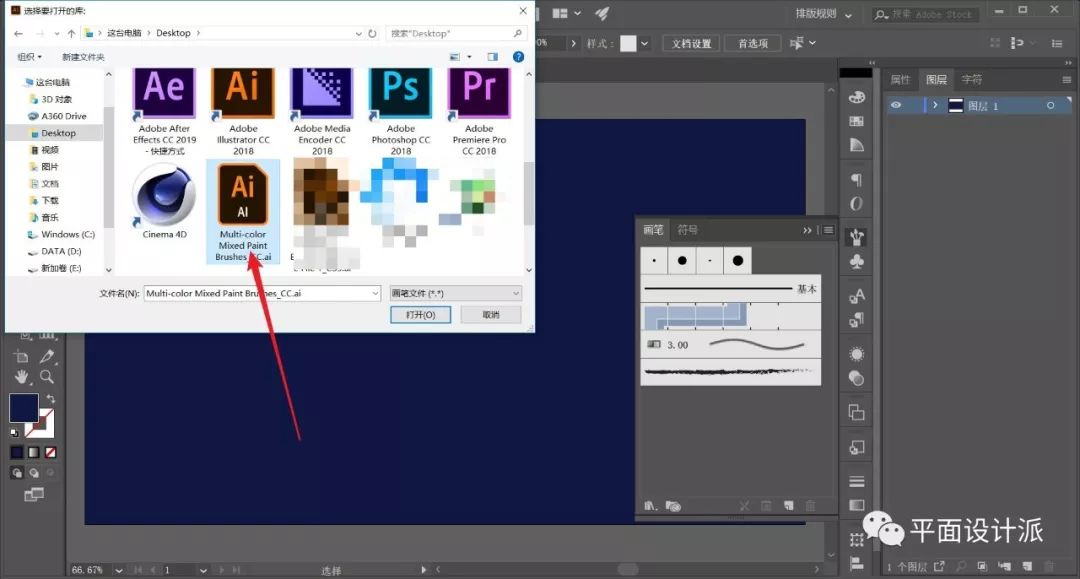Screen dimensions: 1080x579
Task: Cancel the dialog with 取消
Action: (491, 315)
